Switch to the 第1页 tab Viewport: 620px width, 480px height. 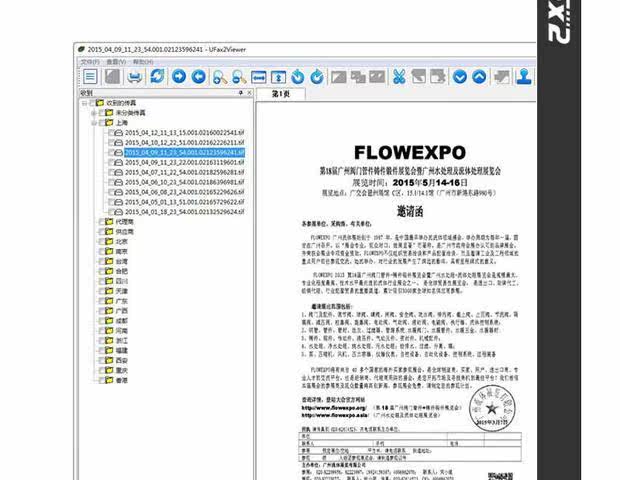[281, 94]
